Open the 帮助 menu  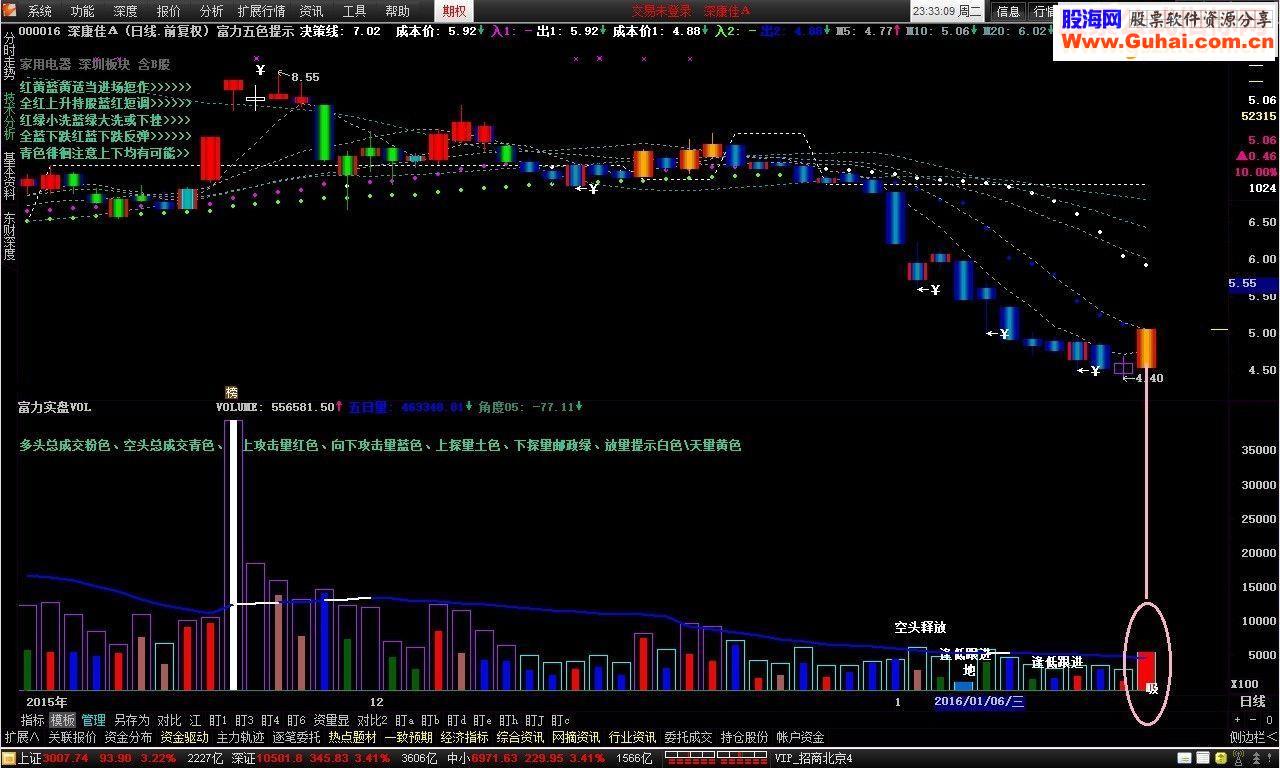[397, 11]
